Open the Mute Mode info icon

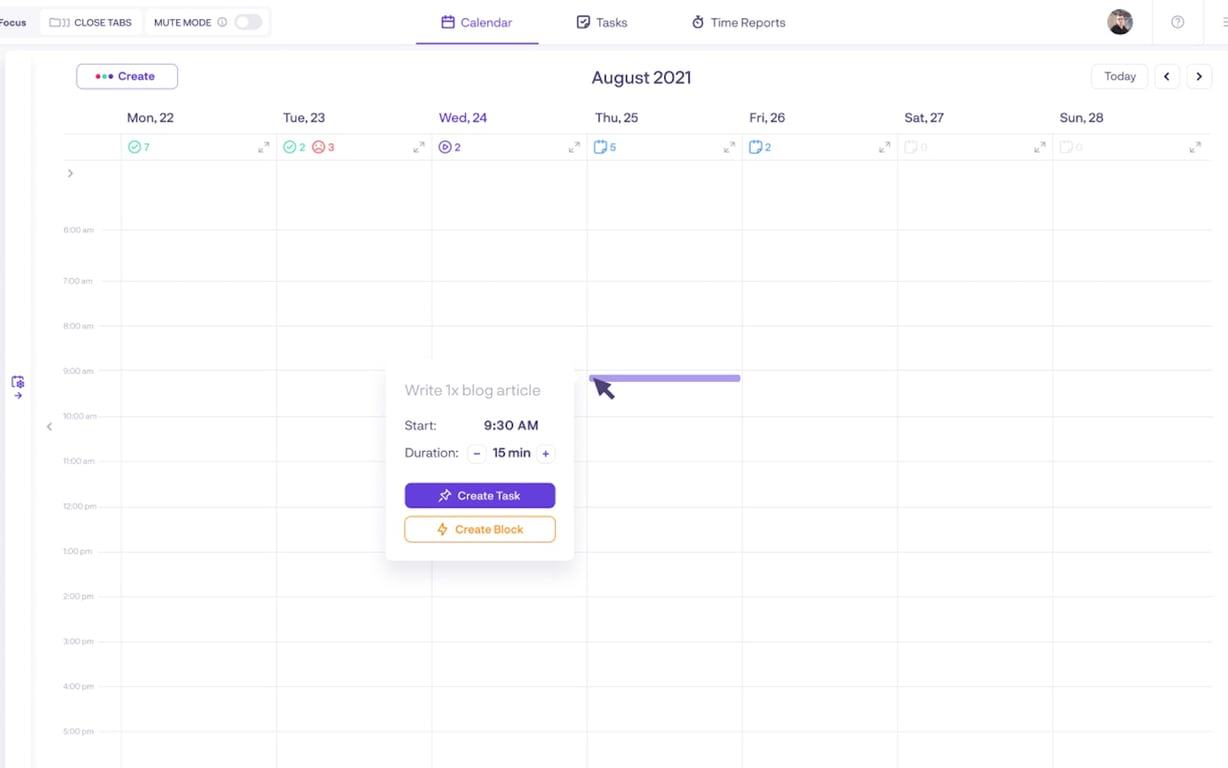click(222, 22)
